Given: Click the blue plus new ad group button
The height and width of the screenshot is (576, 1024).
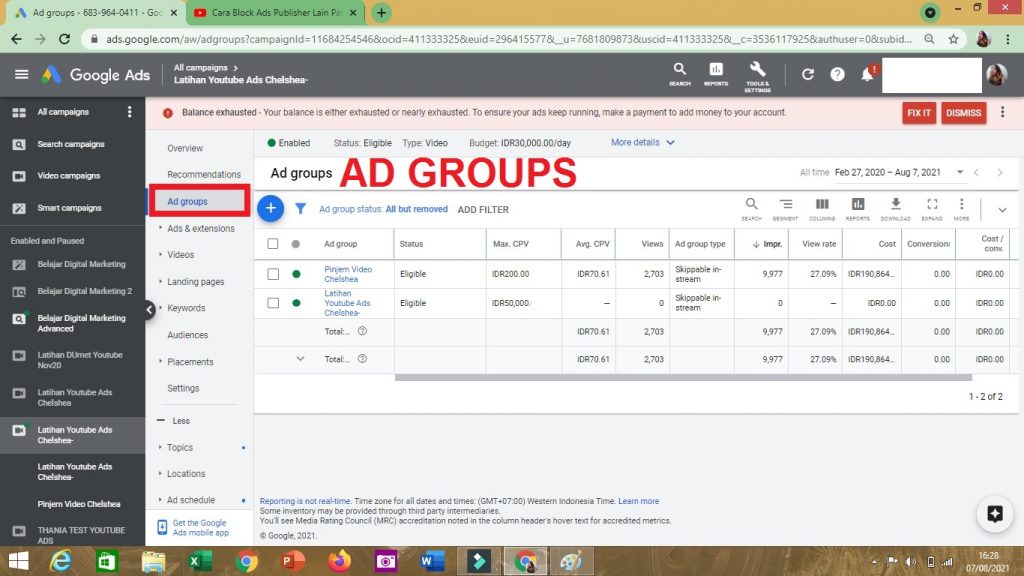Looking at the screenshot, I should click(271, 208).
